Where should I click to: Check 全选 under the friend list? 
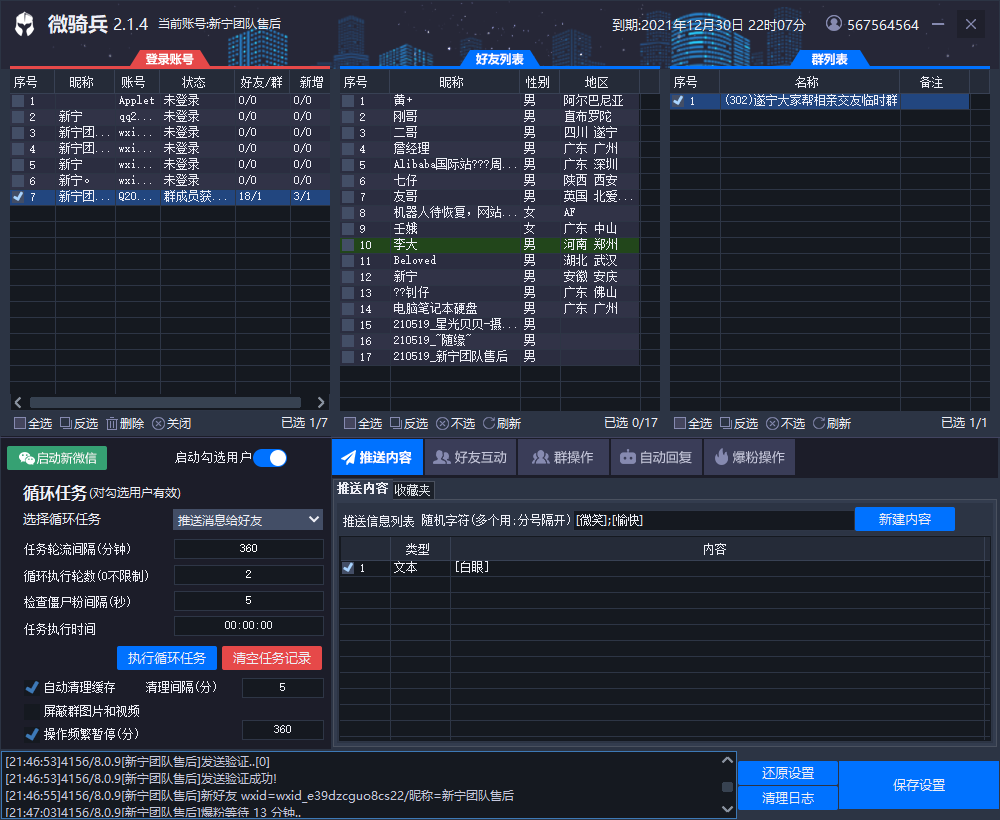coord(349,423)
